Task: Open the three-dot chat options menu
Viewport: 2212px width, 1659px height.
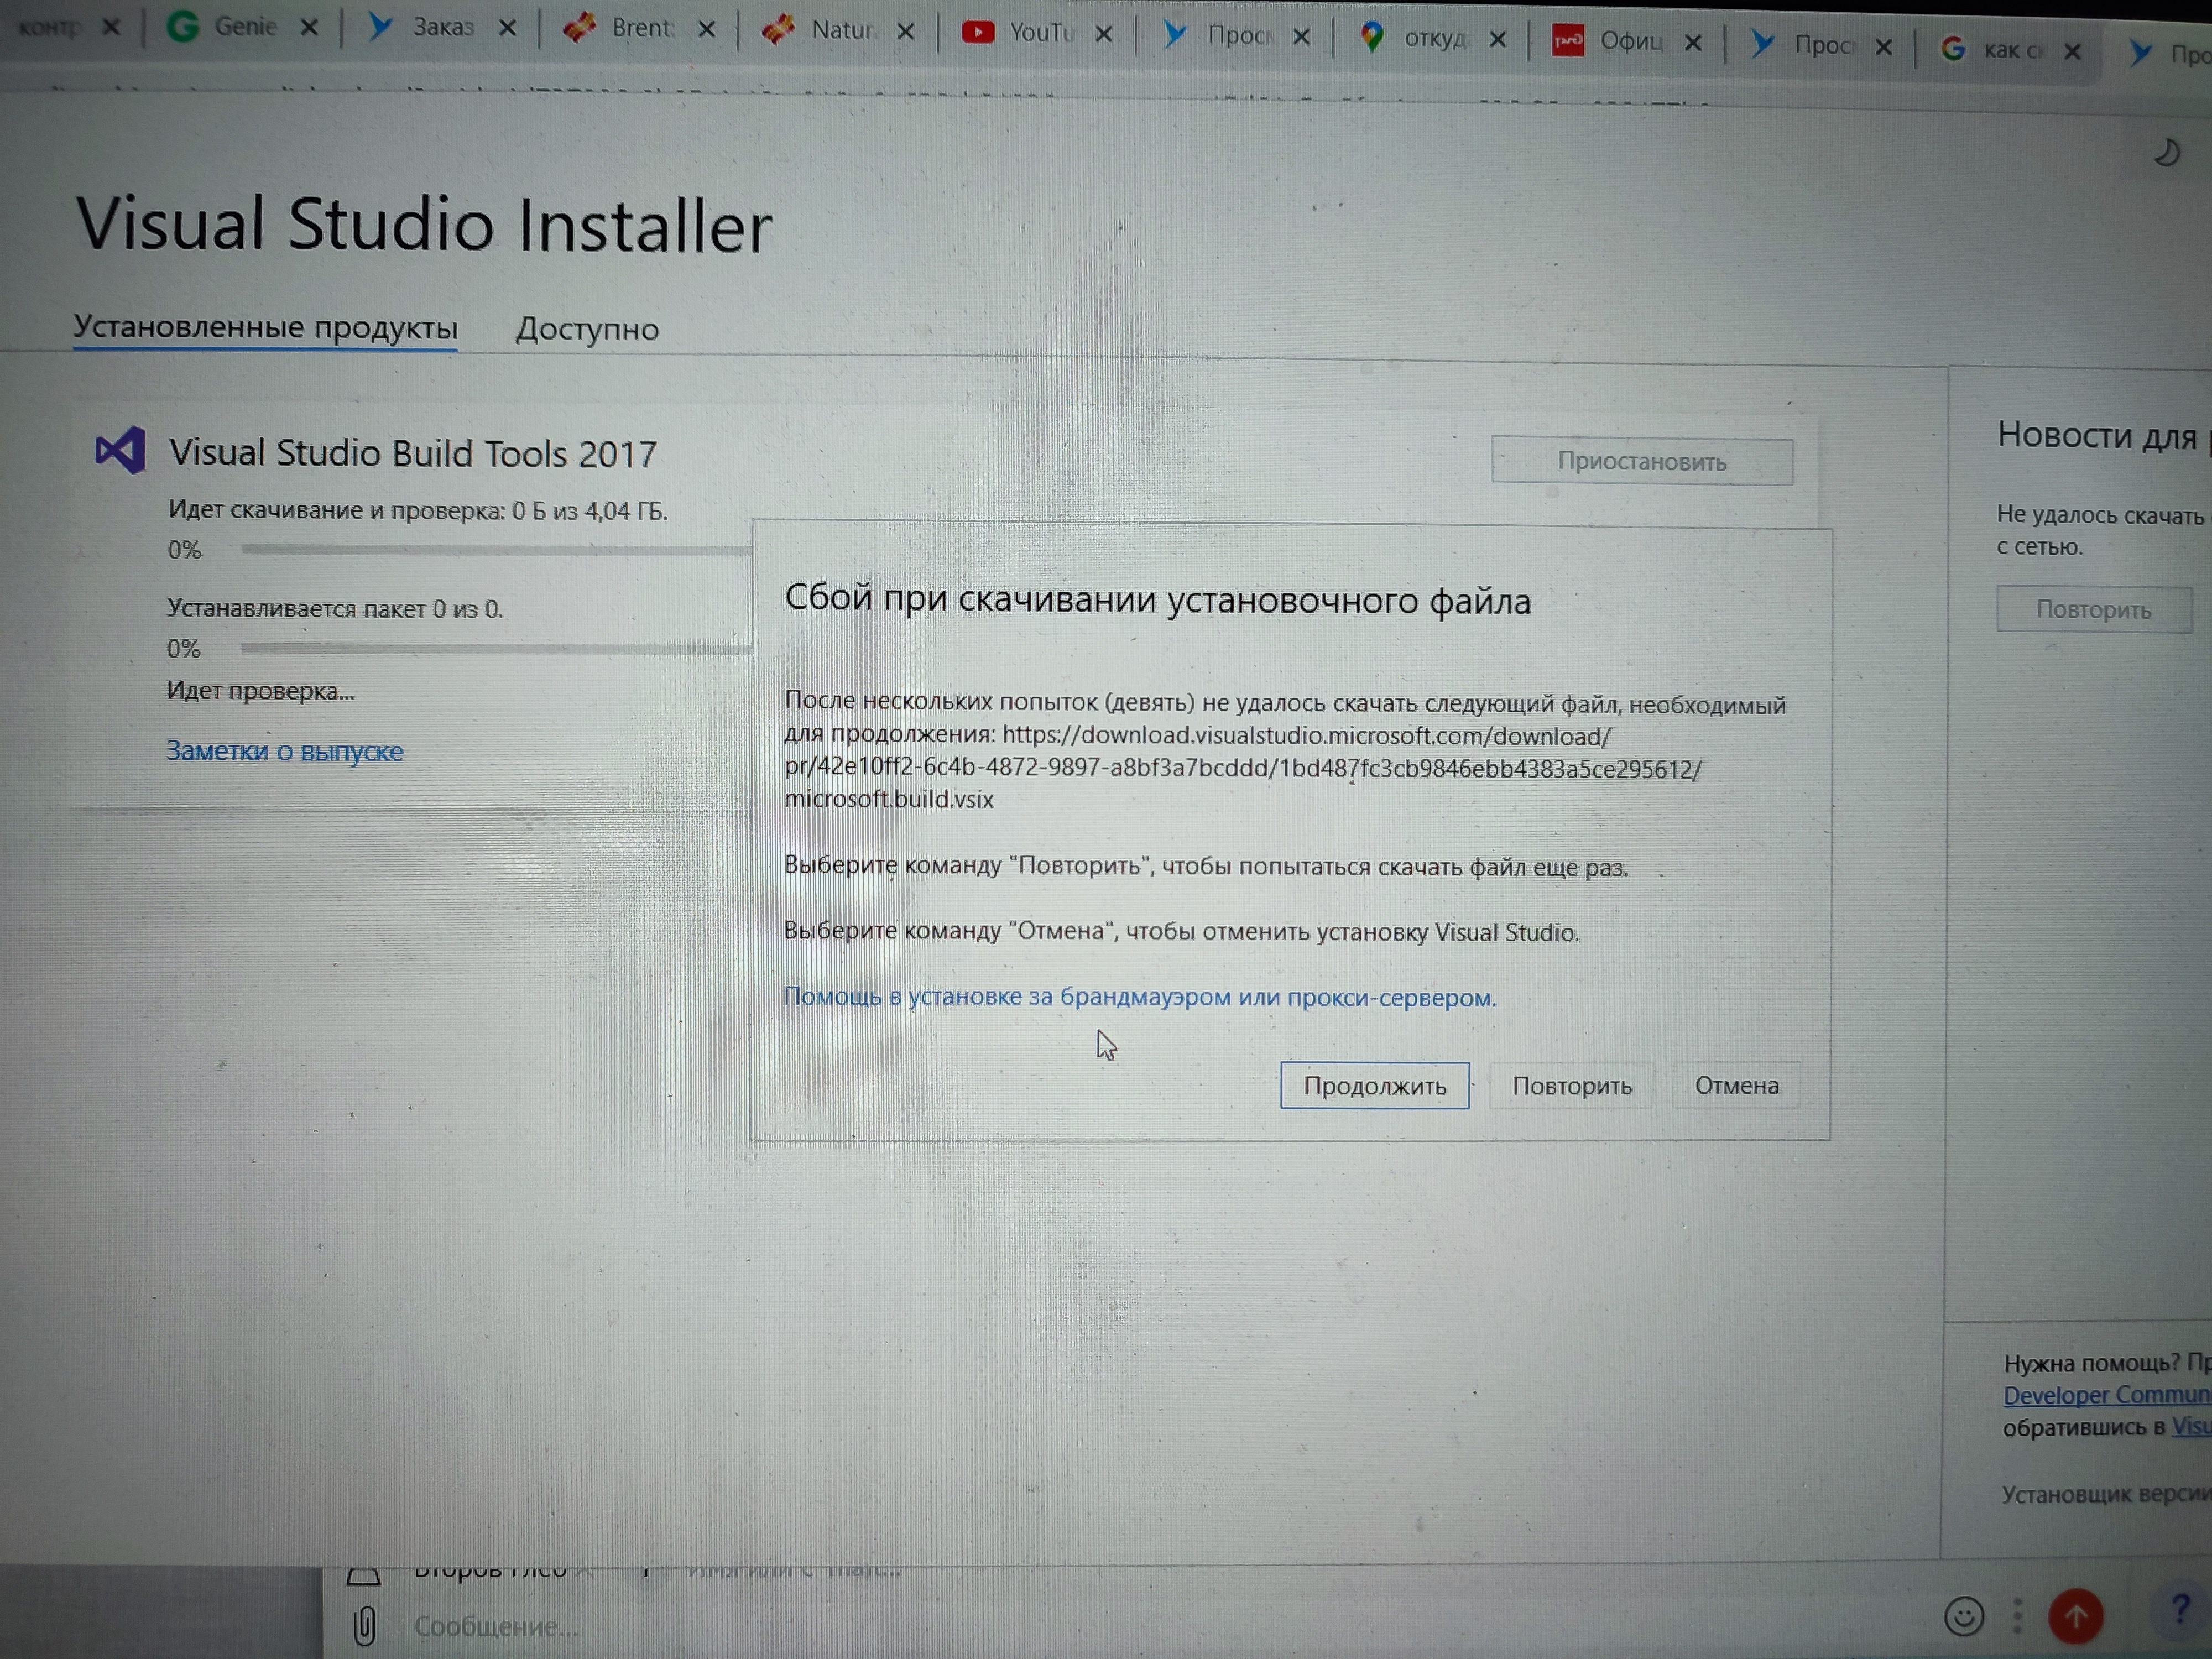Action: (x=2017, y=1617)
